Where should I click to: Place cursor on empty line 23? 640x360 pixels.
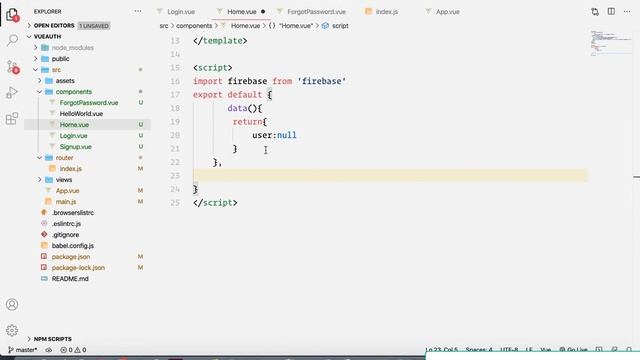pos(390,176)
